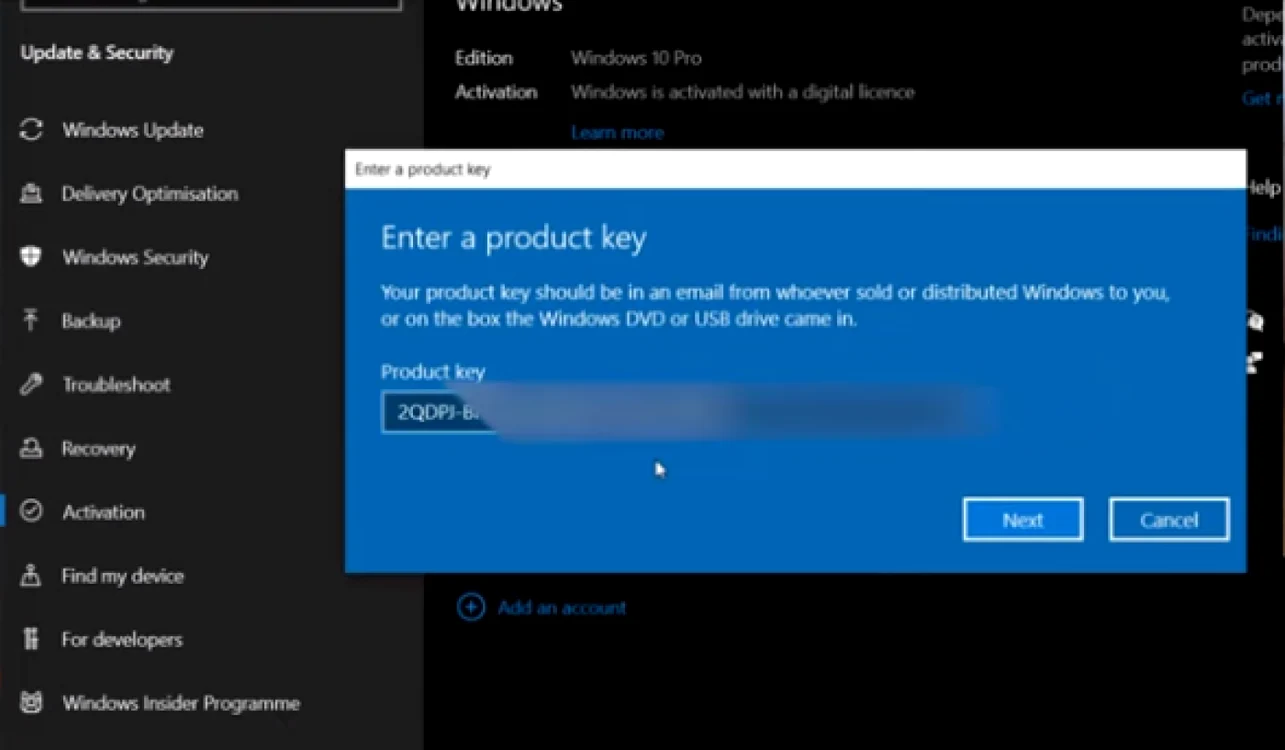The height and width of the screenshot is (750, 1285).
Task: Click the Recovery icon in sidebar
Action: coord(31,448)
